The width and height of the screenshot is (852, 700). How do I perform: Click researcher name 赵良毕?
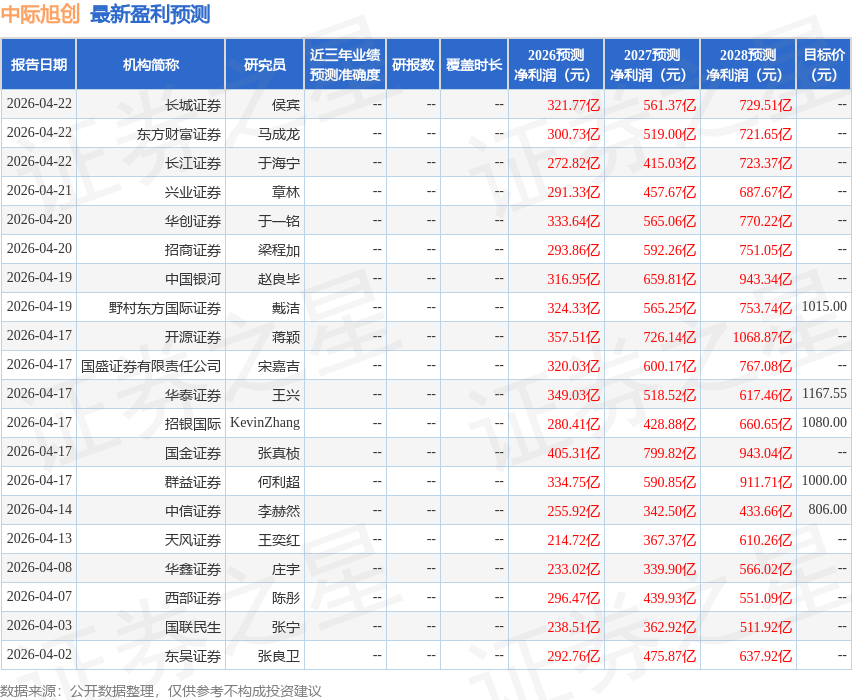tap(279, 279)
